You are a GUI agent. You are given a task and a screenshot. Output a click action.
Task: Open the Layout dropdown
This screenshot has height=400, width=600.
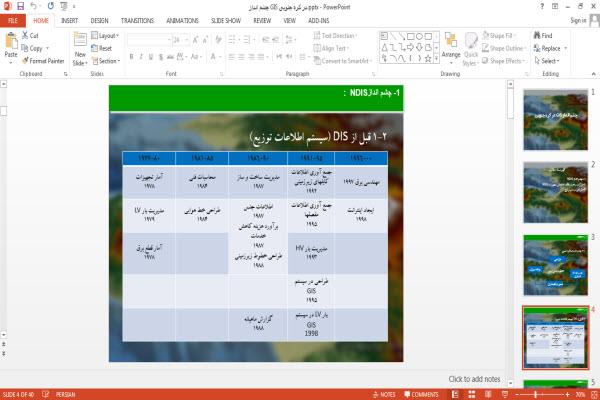tap(105, 36)
